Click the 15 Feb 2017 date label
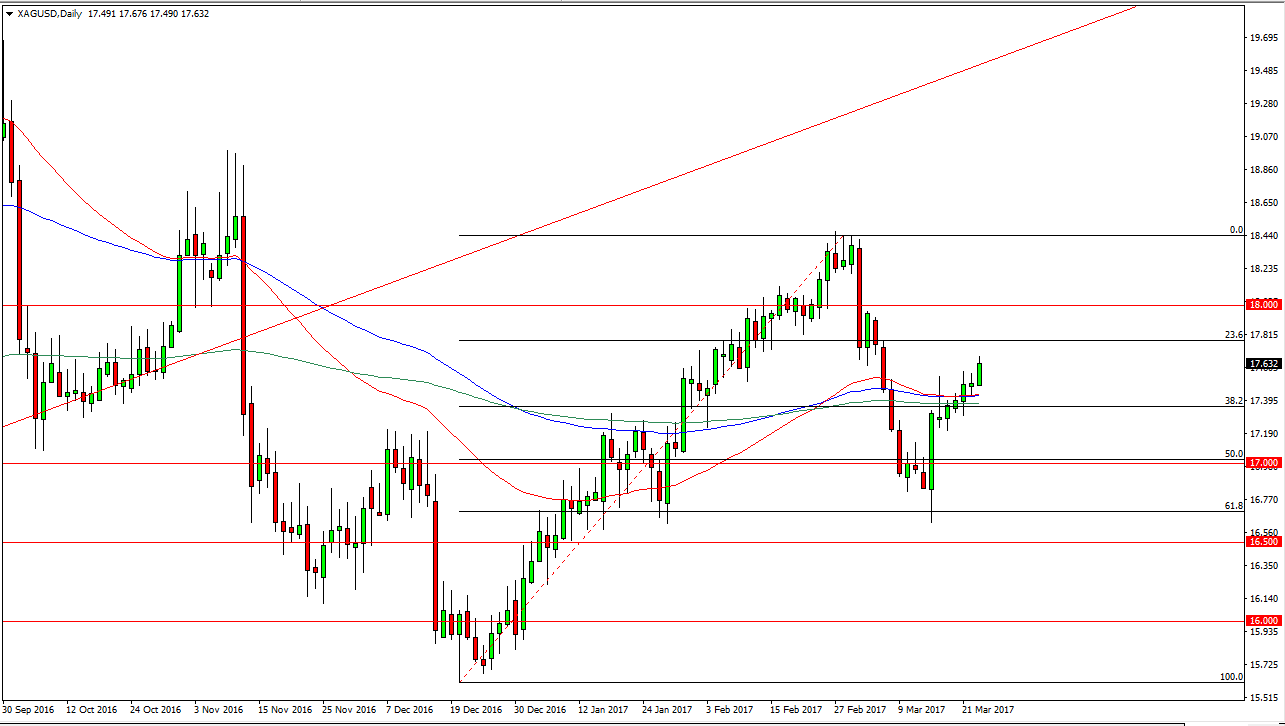 796,709
